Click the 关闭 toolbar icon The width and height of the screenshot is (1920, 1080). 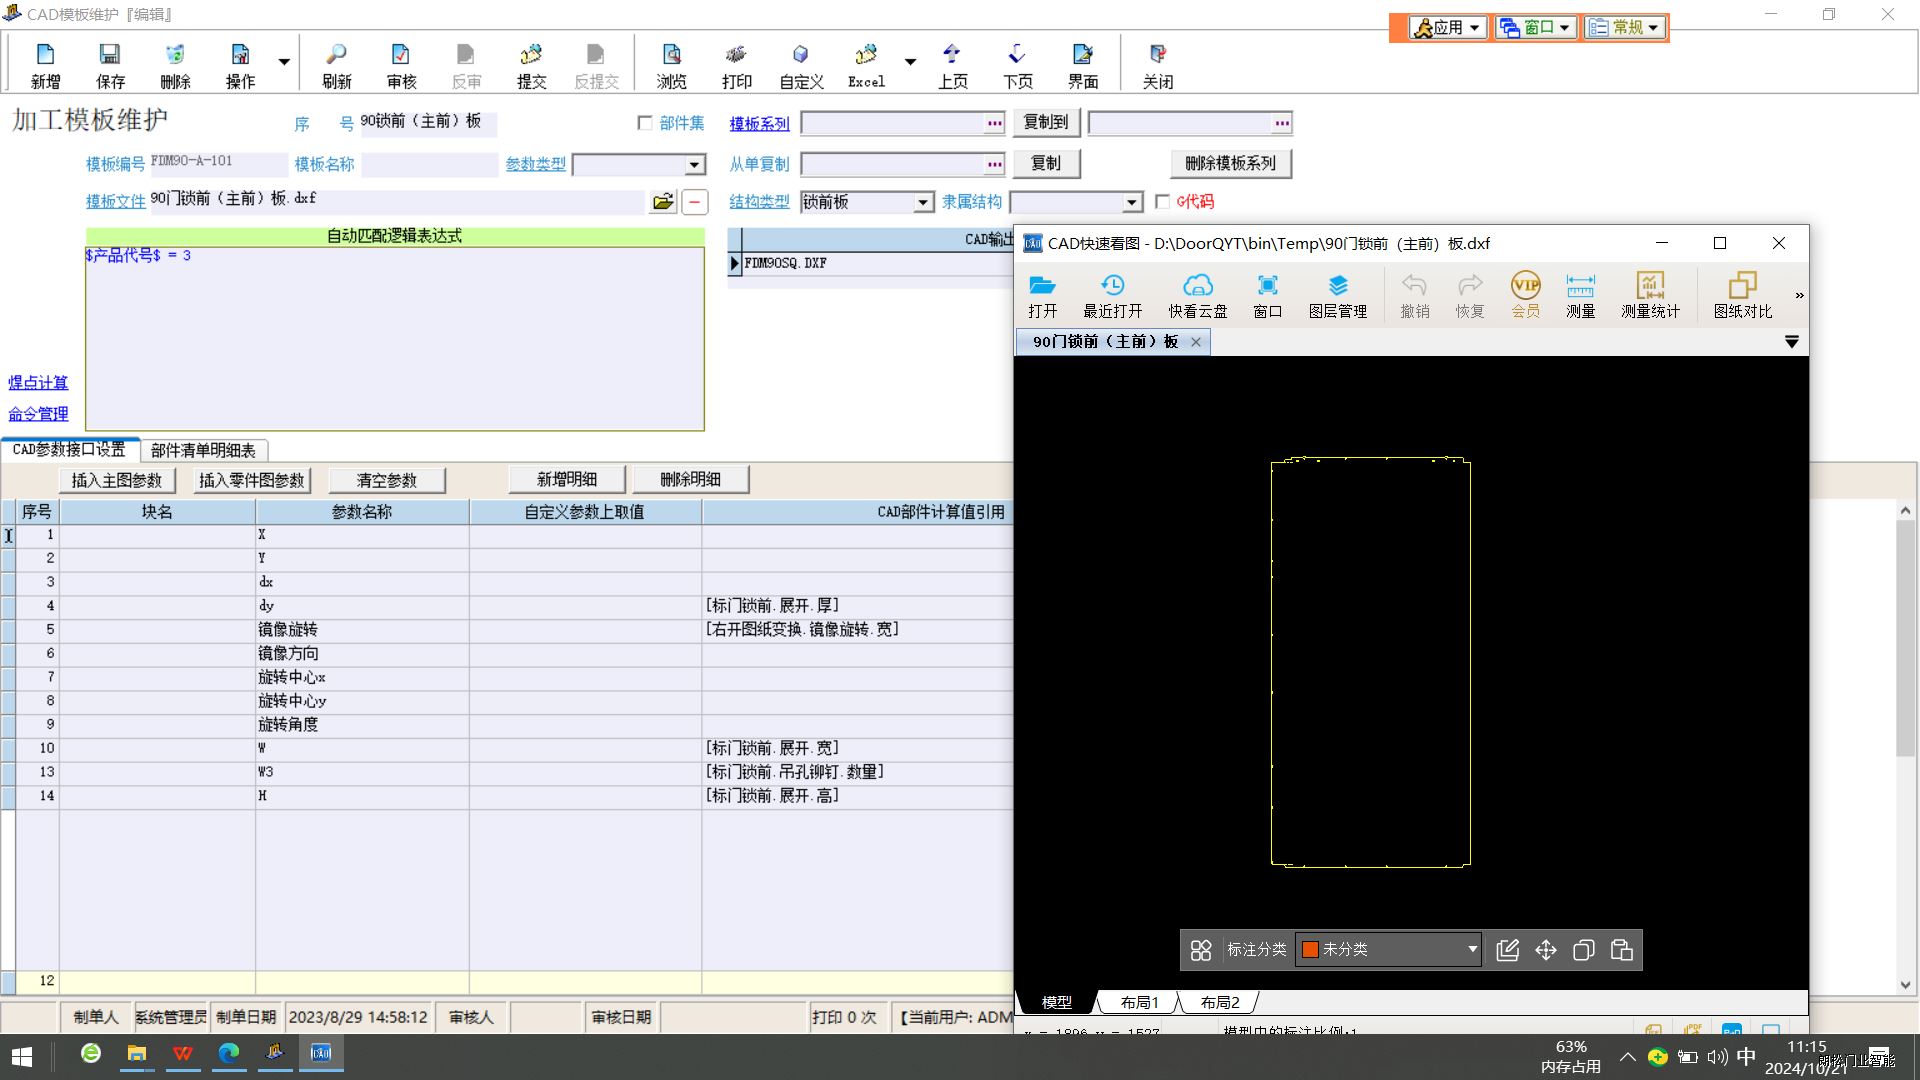click(1158, 66)
